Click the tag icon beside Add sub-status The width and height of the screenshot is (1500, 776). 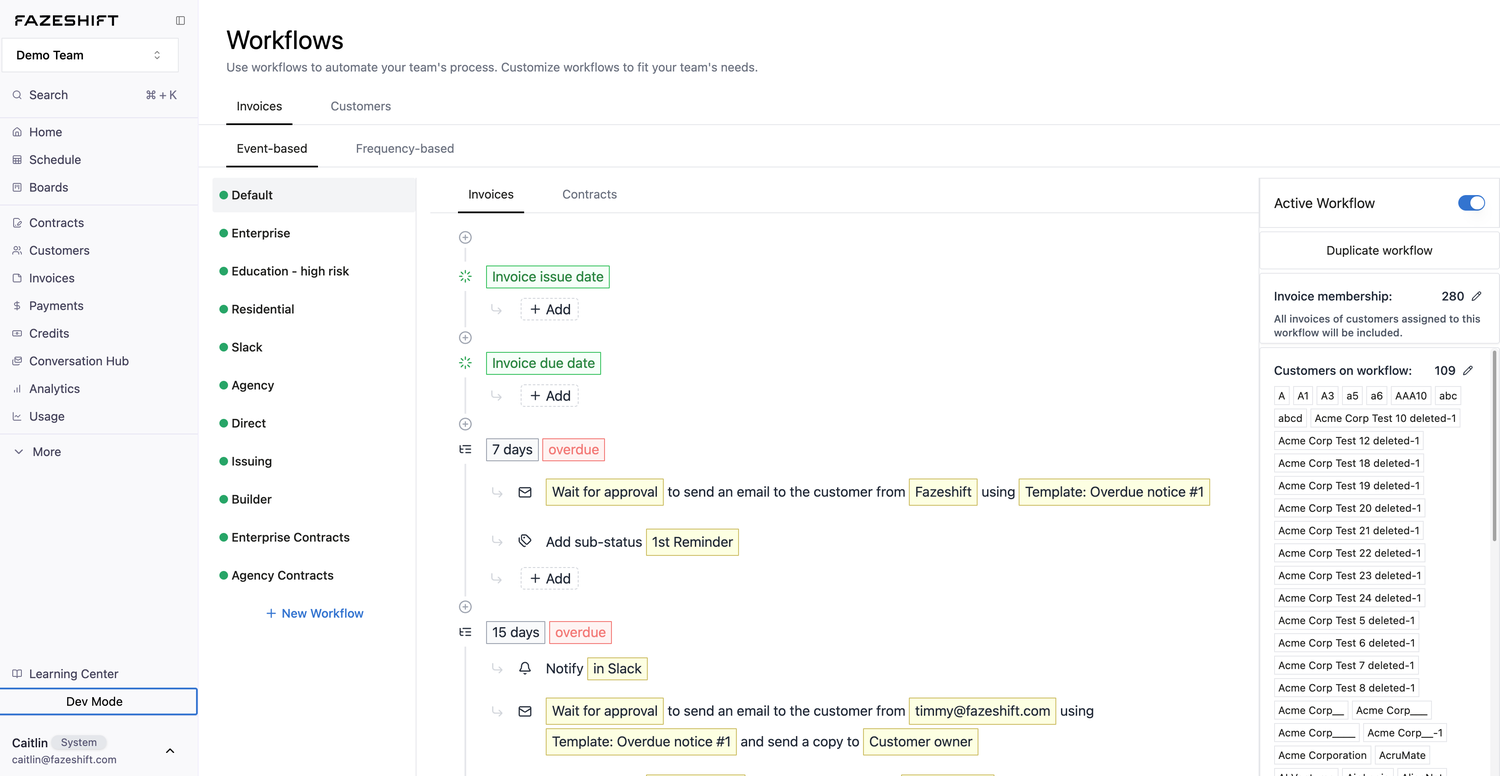[525, 541]
